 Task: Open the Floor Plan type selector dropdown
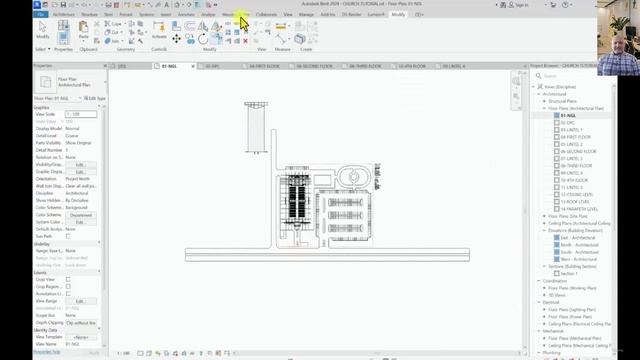105,82
